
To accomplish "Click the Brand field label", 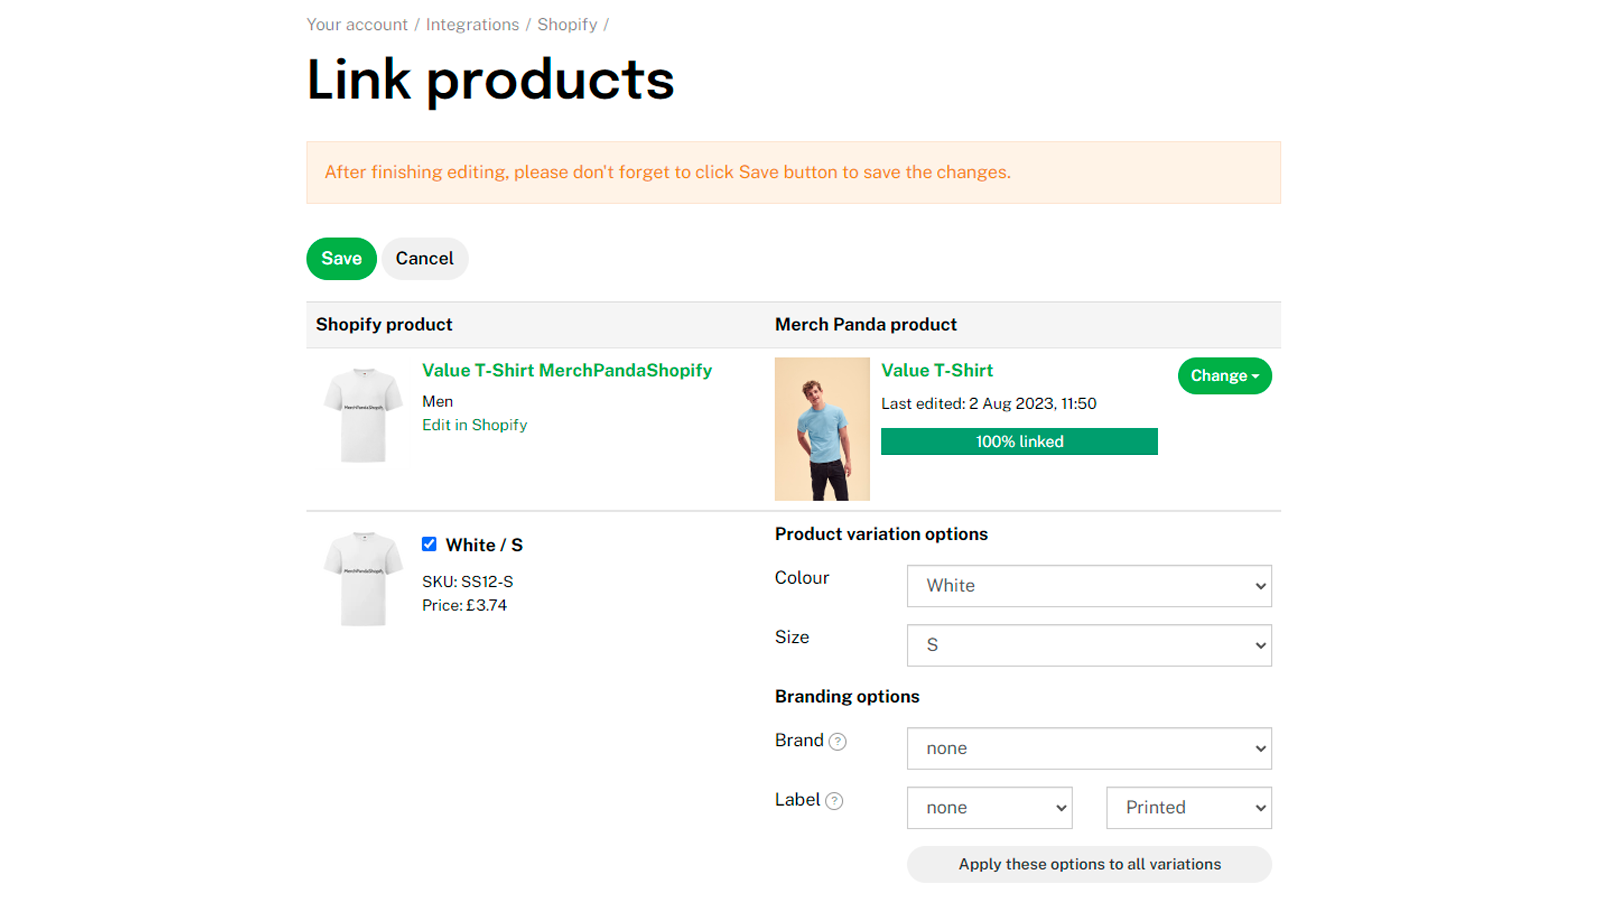I will pyautogui.click(x=799, y=740).
